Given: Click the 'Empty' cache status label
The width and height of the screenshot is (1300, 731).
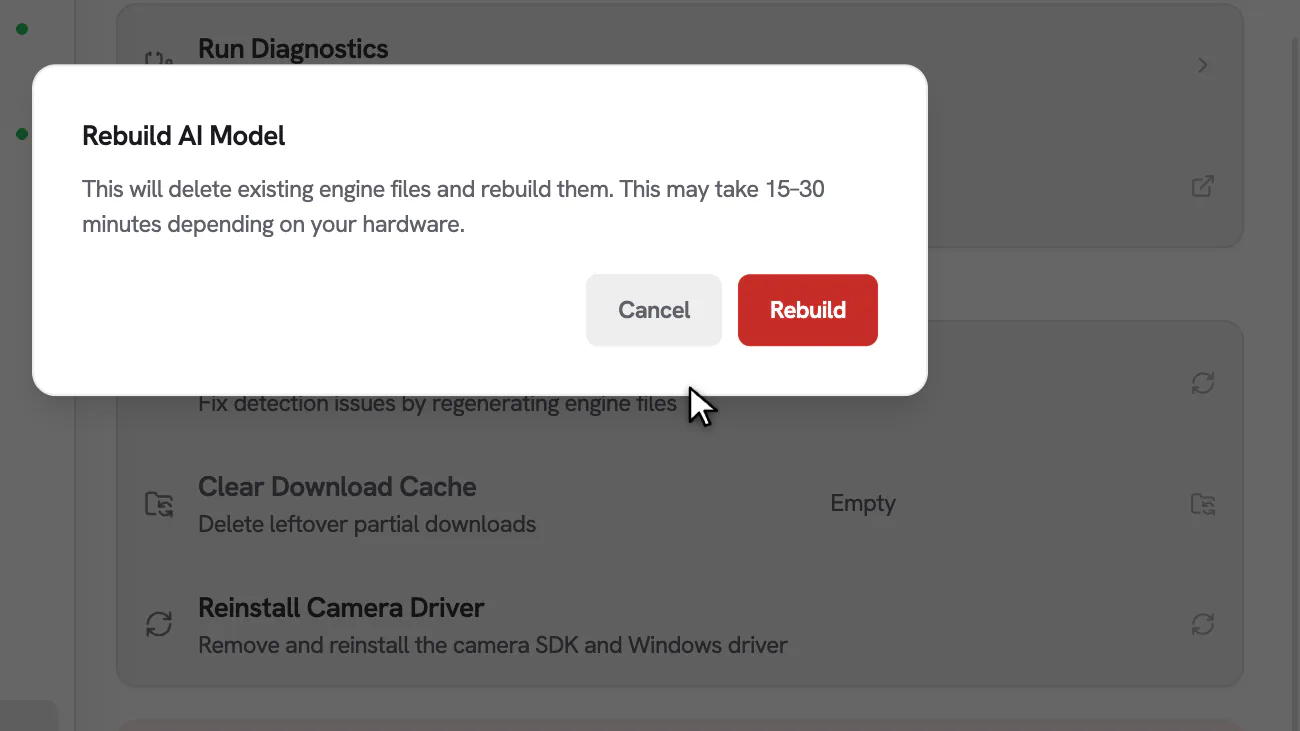Looking at the screenshot, I should 863,503.
